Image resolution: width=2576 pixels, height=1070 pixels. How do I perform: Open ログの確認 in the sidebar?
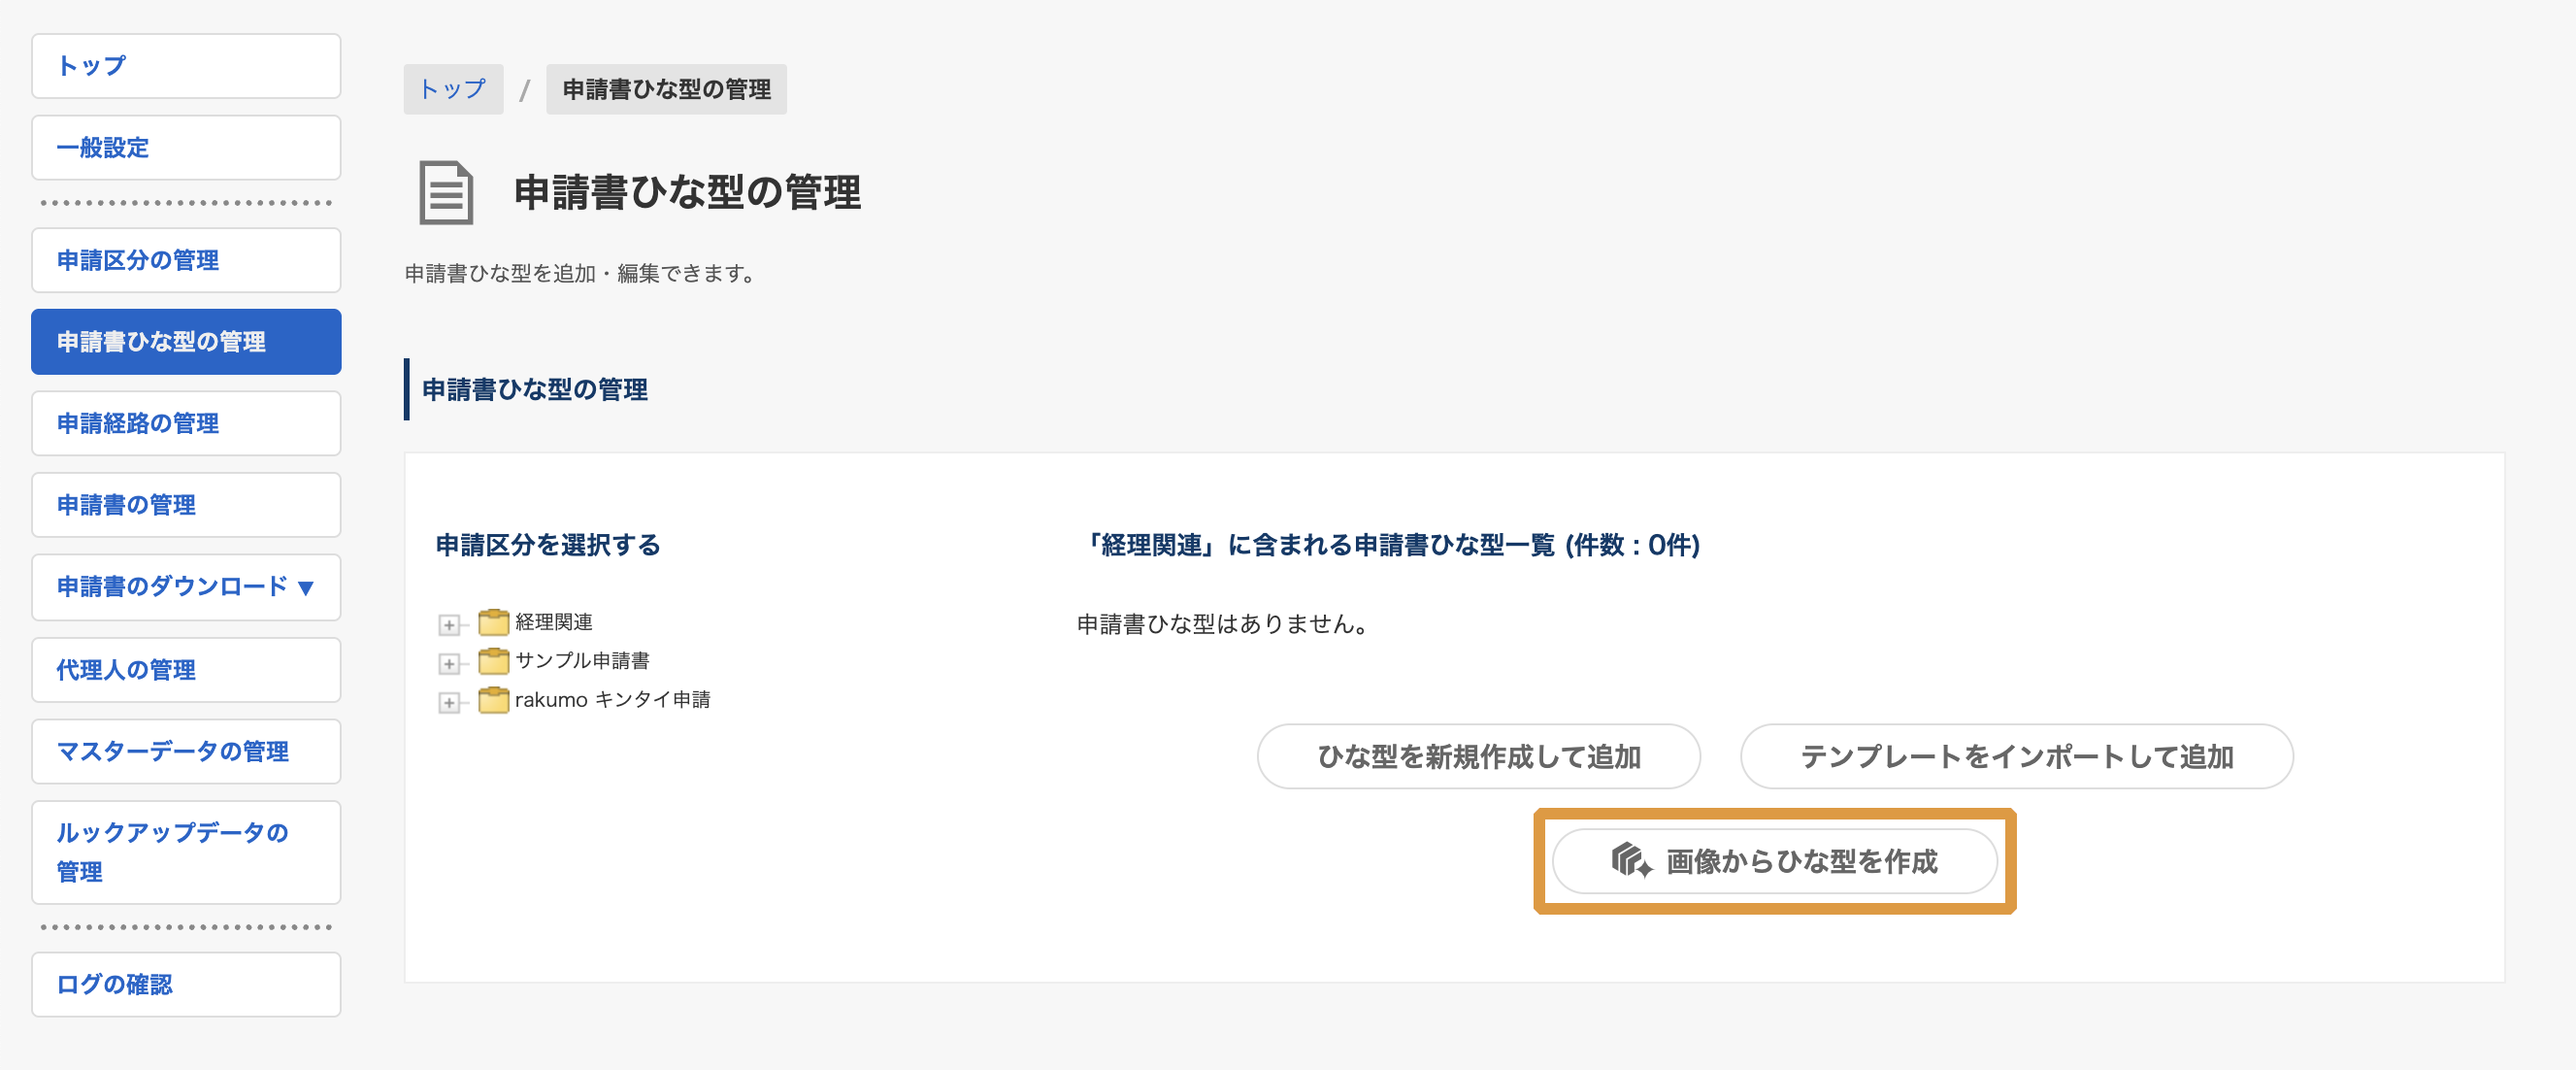tap(186, 984)
